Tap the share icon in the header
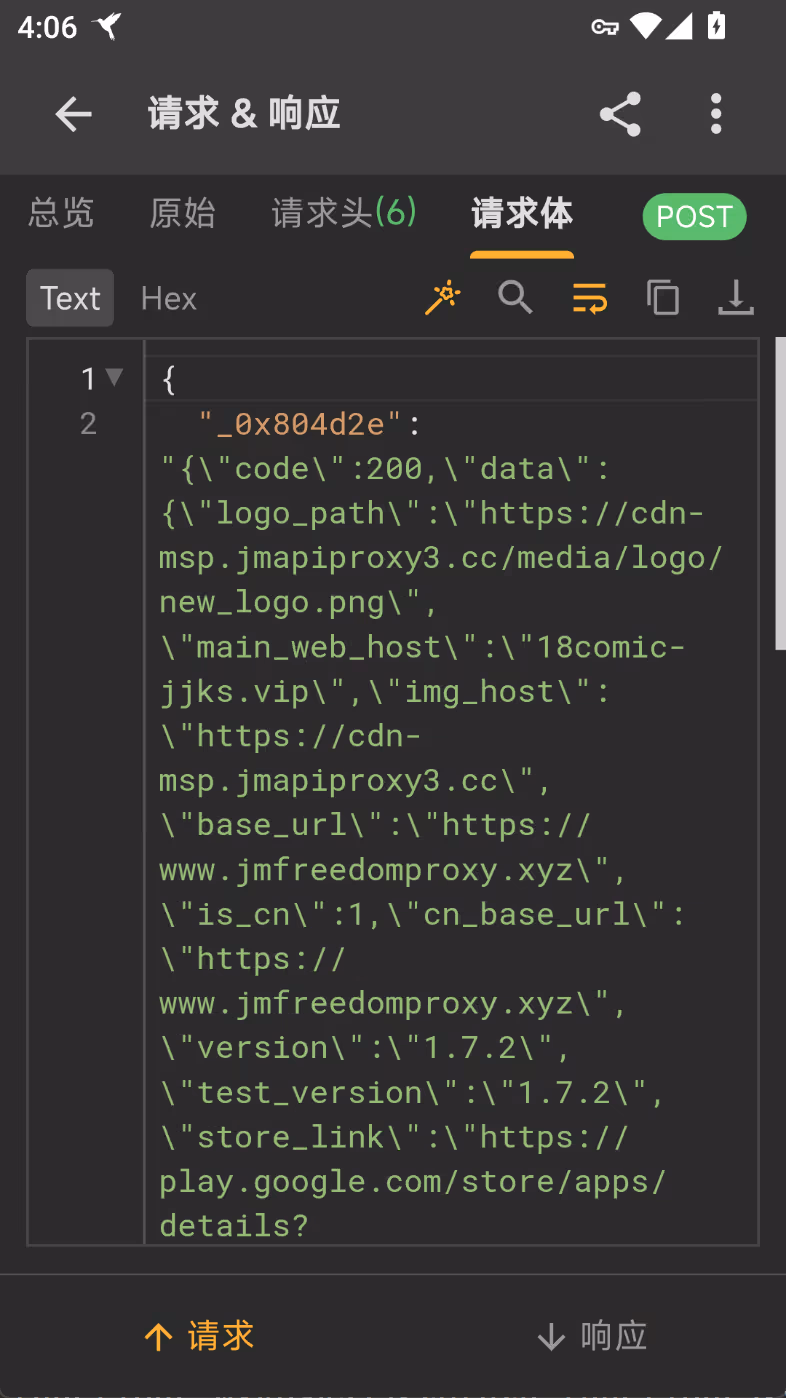Screen dimensions: 786x1398 pyautogui.click(x=620, y=114)
